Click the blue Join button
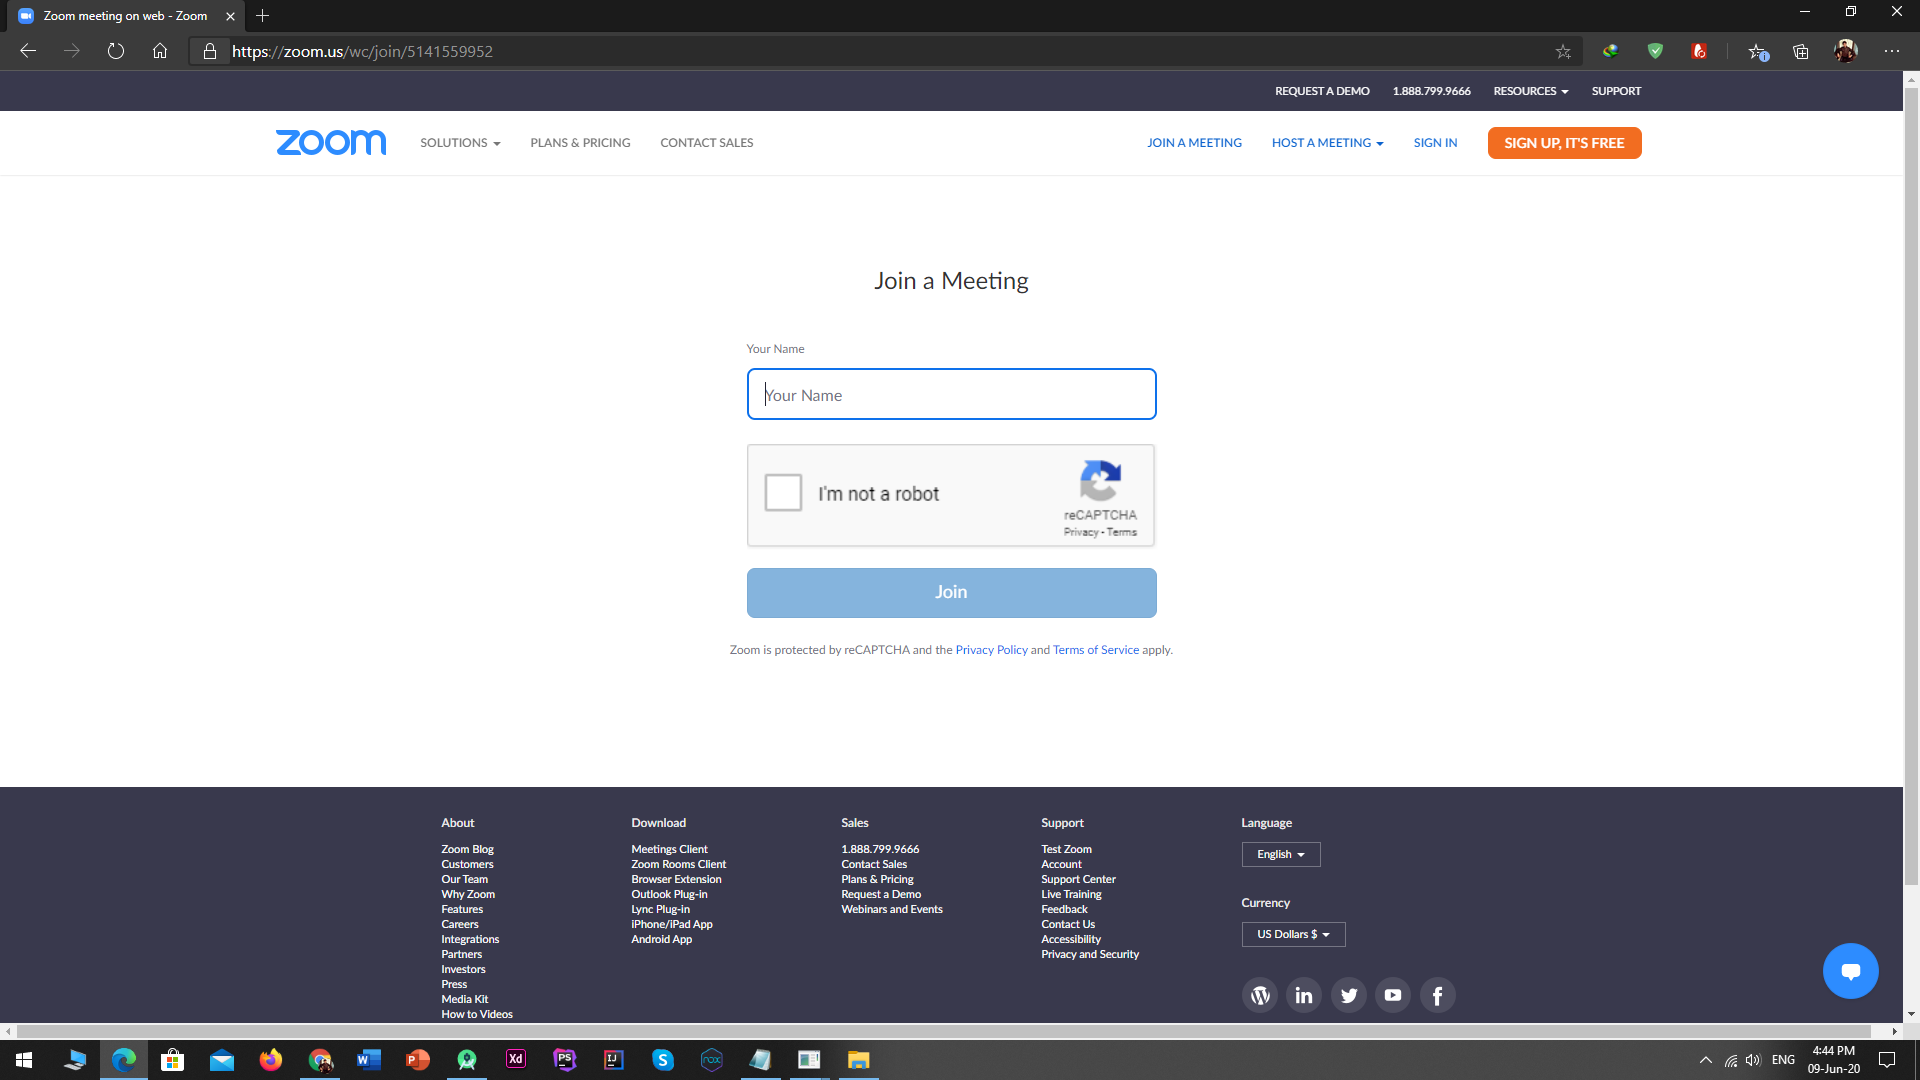1920x1080 pixels. [951, 593]
